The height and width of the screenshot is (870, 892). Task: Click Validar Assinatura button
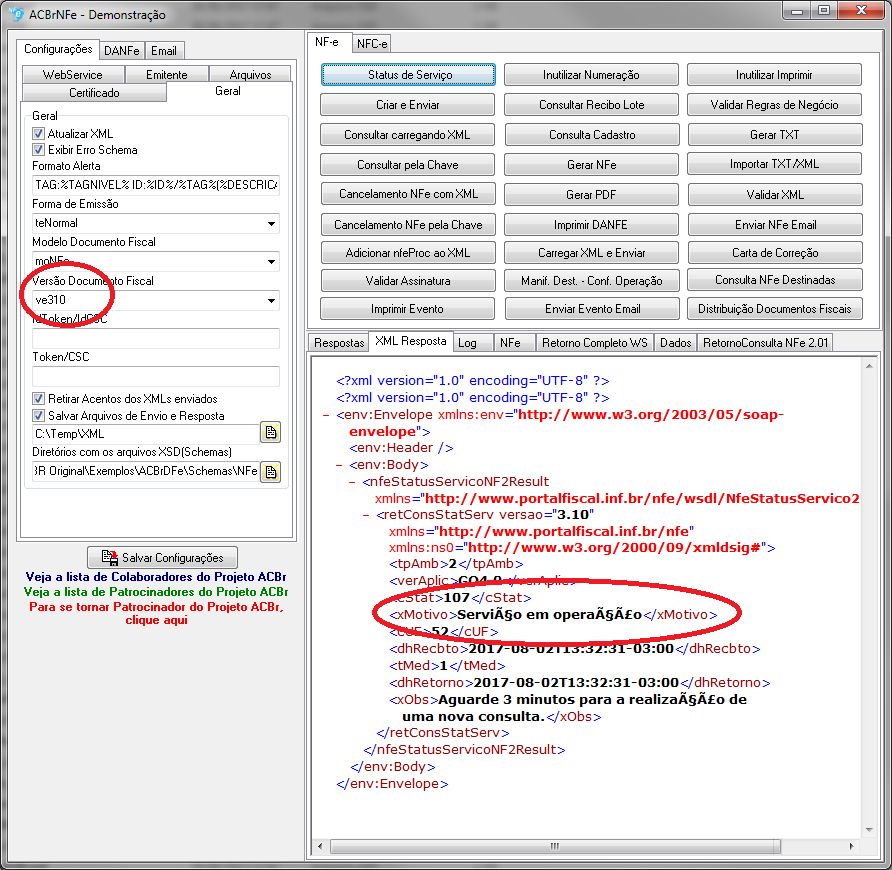[x=408, y=281]
